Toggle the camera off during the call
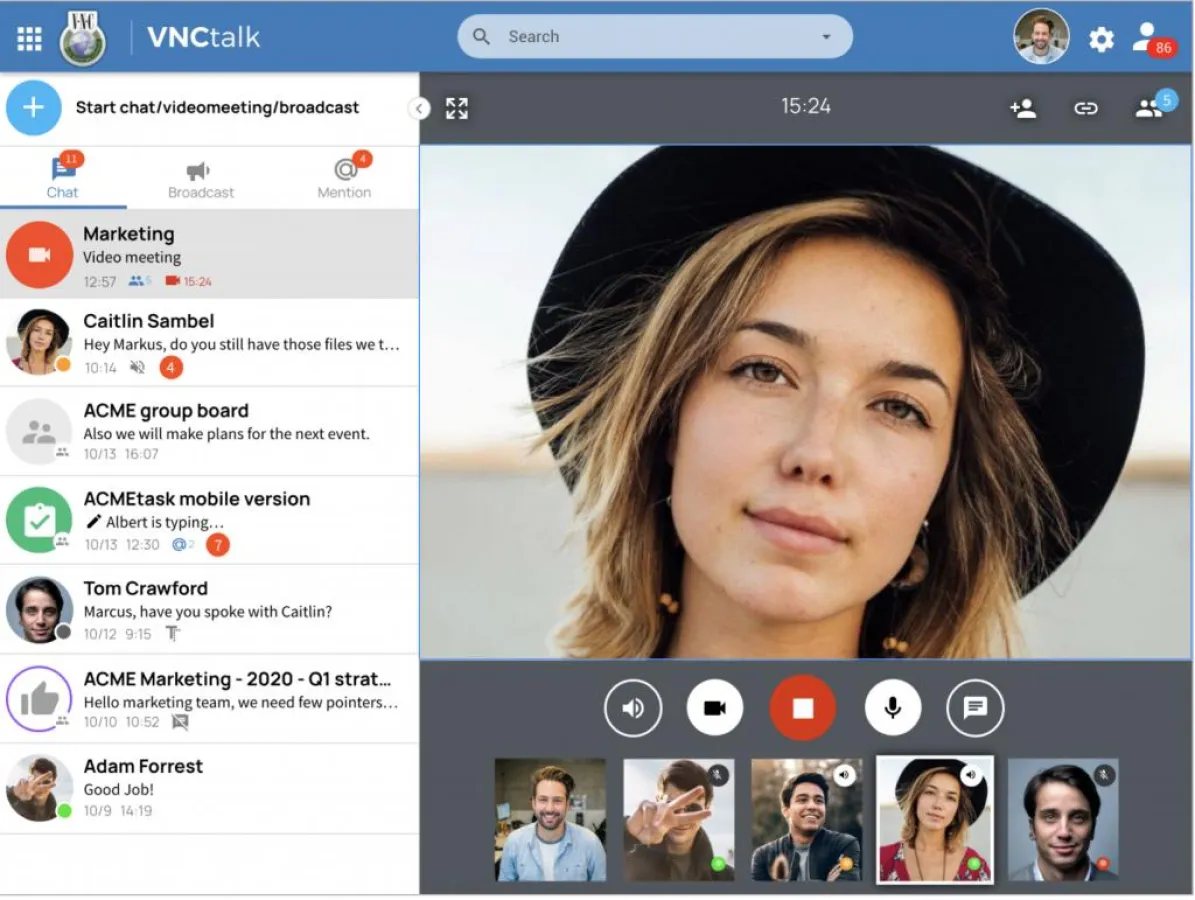The image size is (1195, 900). point(714,707)
